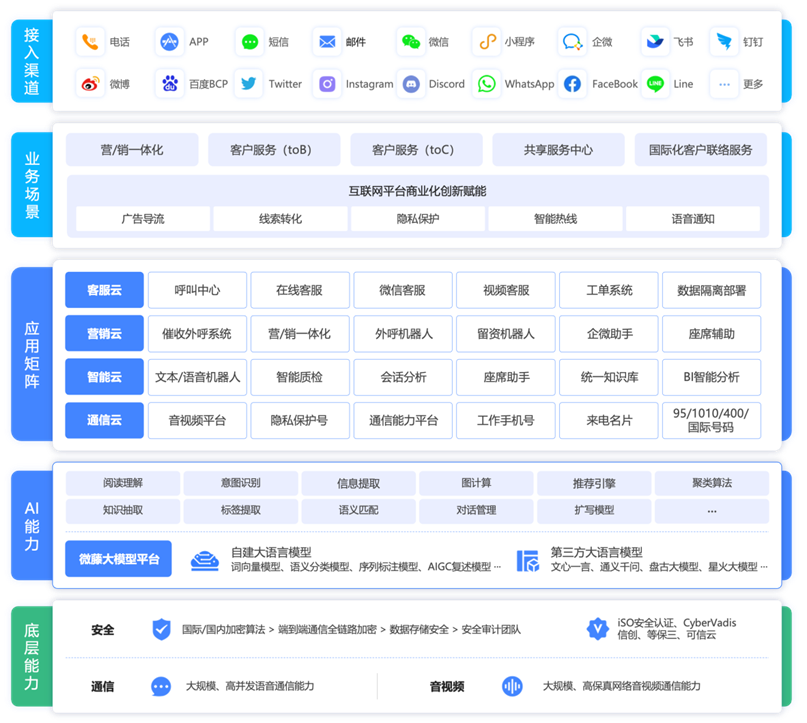
Task: Select the 线索转化 cell
Action: click(x=280, y=219)
